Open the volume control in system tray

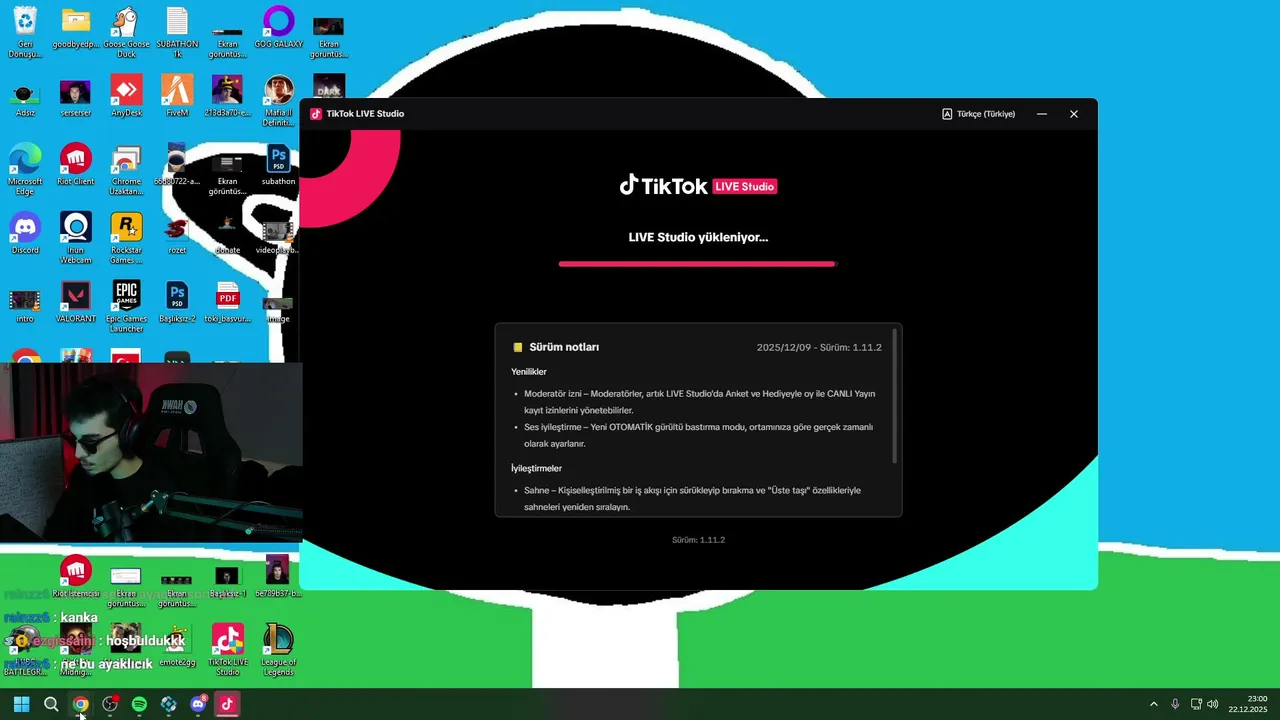click(x=1213, y=704)
